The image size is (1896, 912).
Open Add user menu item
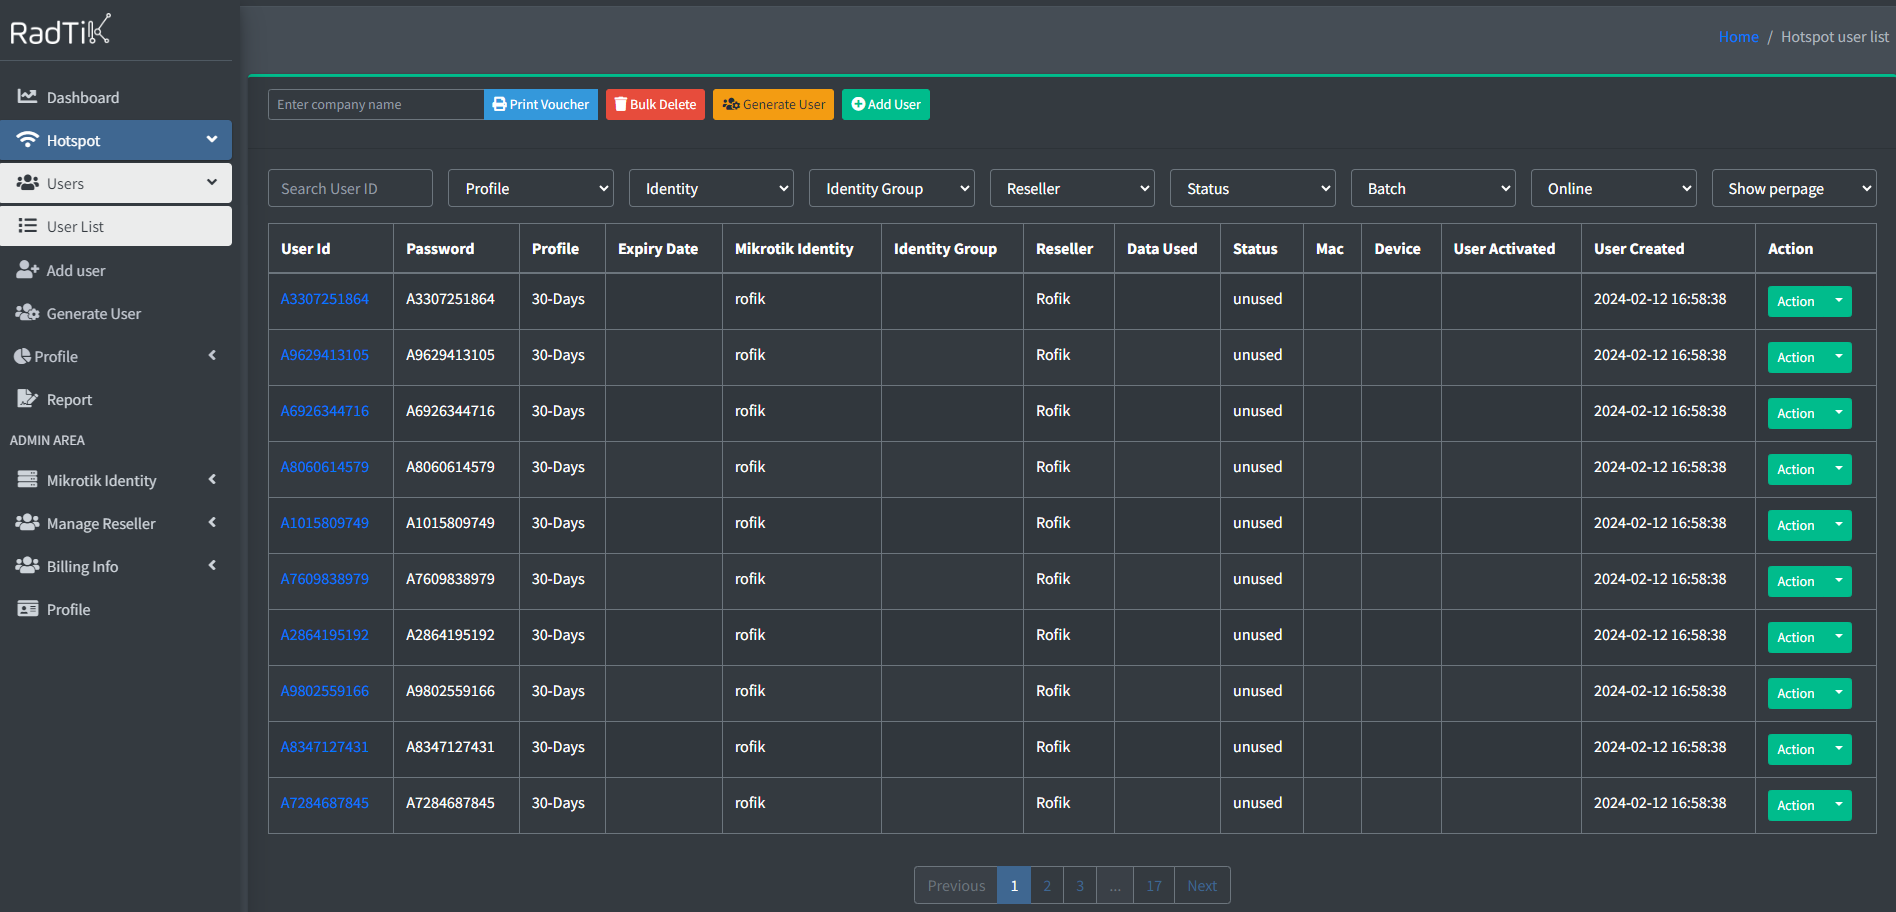(116, 270)
